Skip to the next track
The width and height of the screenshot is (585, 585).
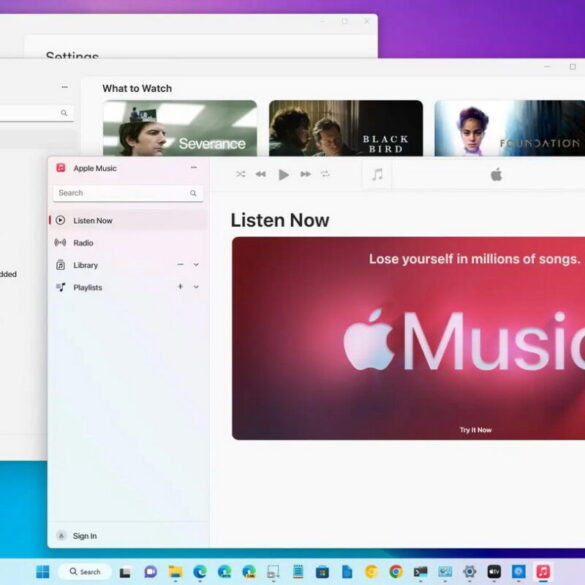(x=305, y=174)
